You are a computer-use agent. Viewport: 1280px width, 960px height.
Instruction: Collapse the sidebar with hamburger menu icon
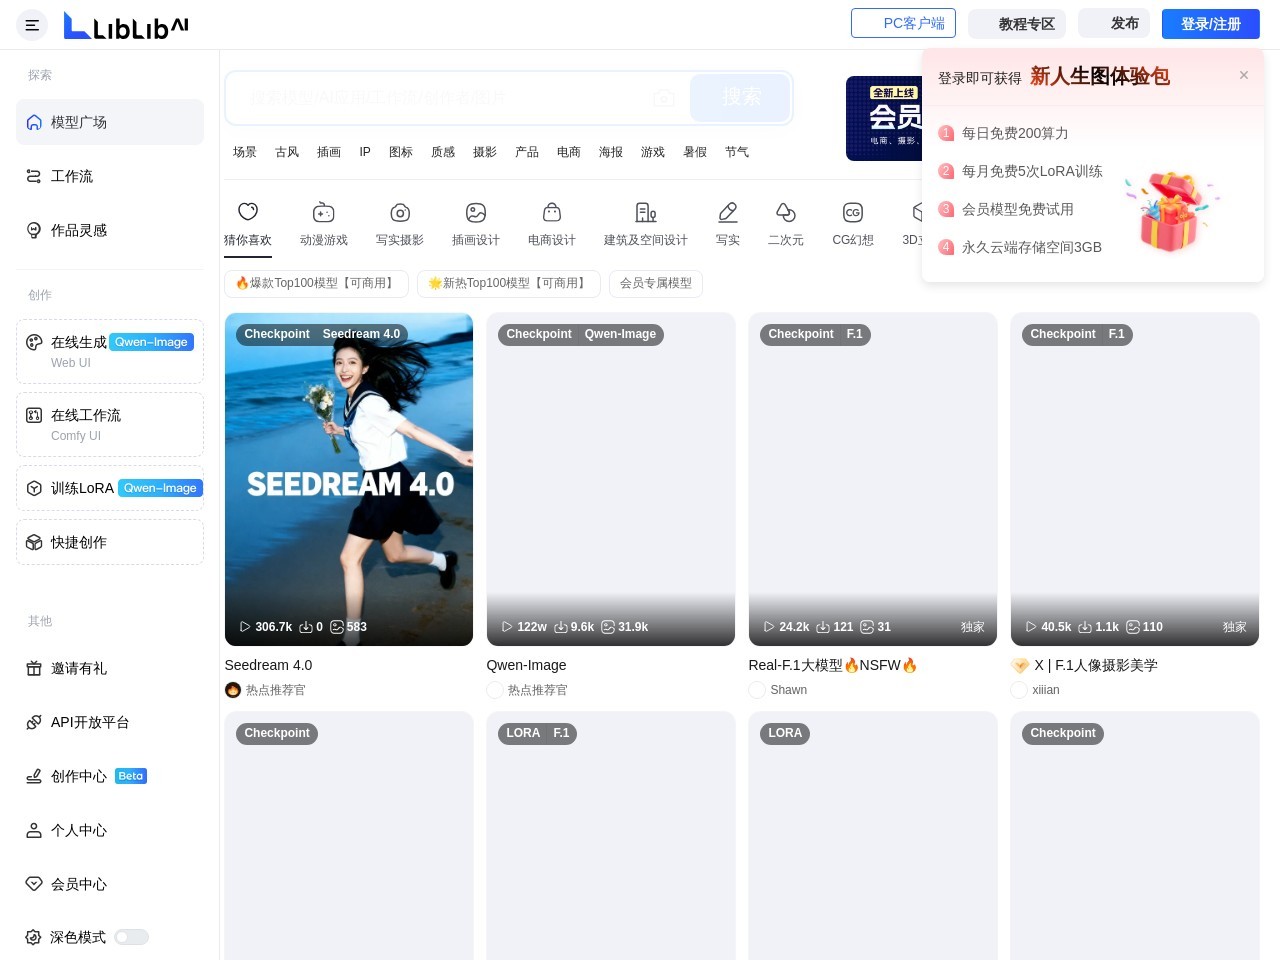point(32,25)
